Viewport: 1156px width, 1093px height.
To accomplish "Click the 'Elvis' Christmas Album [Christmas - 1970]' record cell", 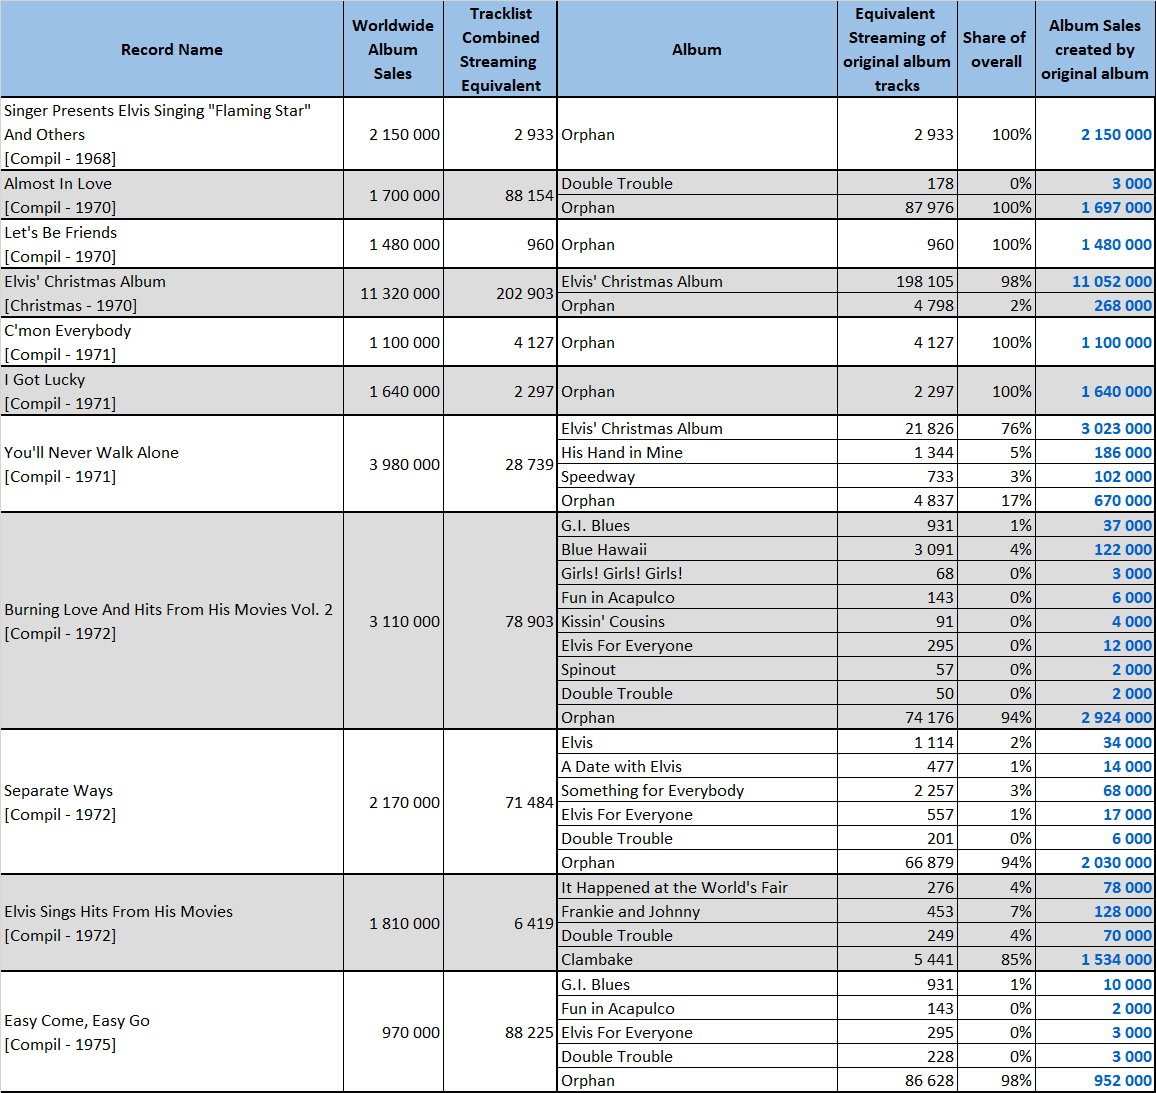I will 172,293.
